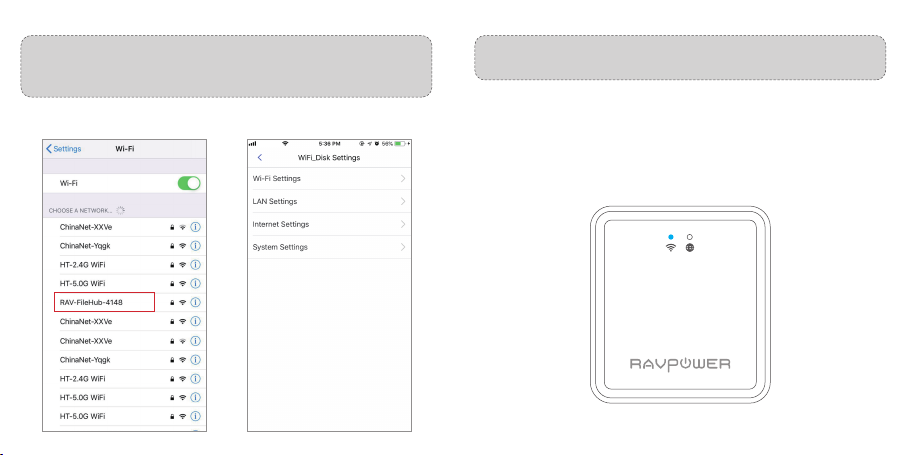Image resolution: width=908 pixels, height=455 pixels.
Task: Open info icon for RAV-FileHub-4148 network
Action: tap(195, 302)
